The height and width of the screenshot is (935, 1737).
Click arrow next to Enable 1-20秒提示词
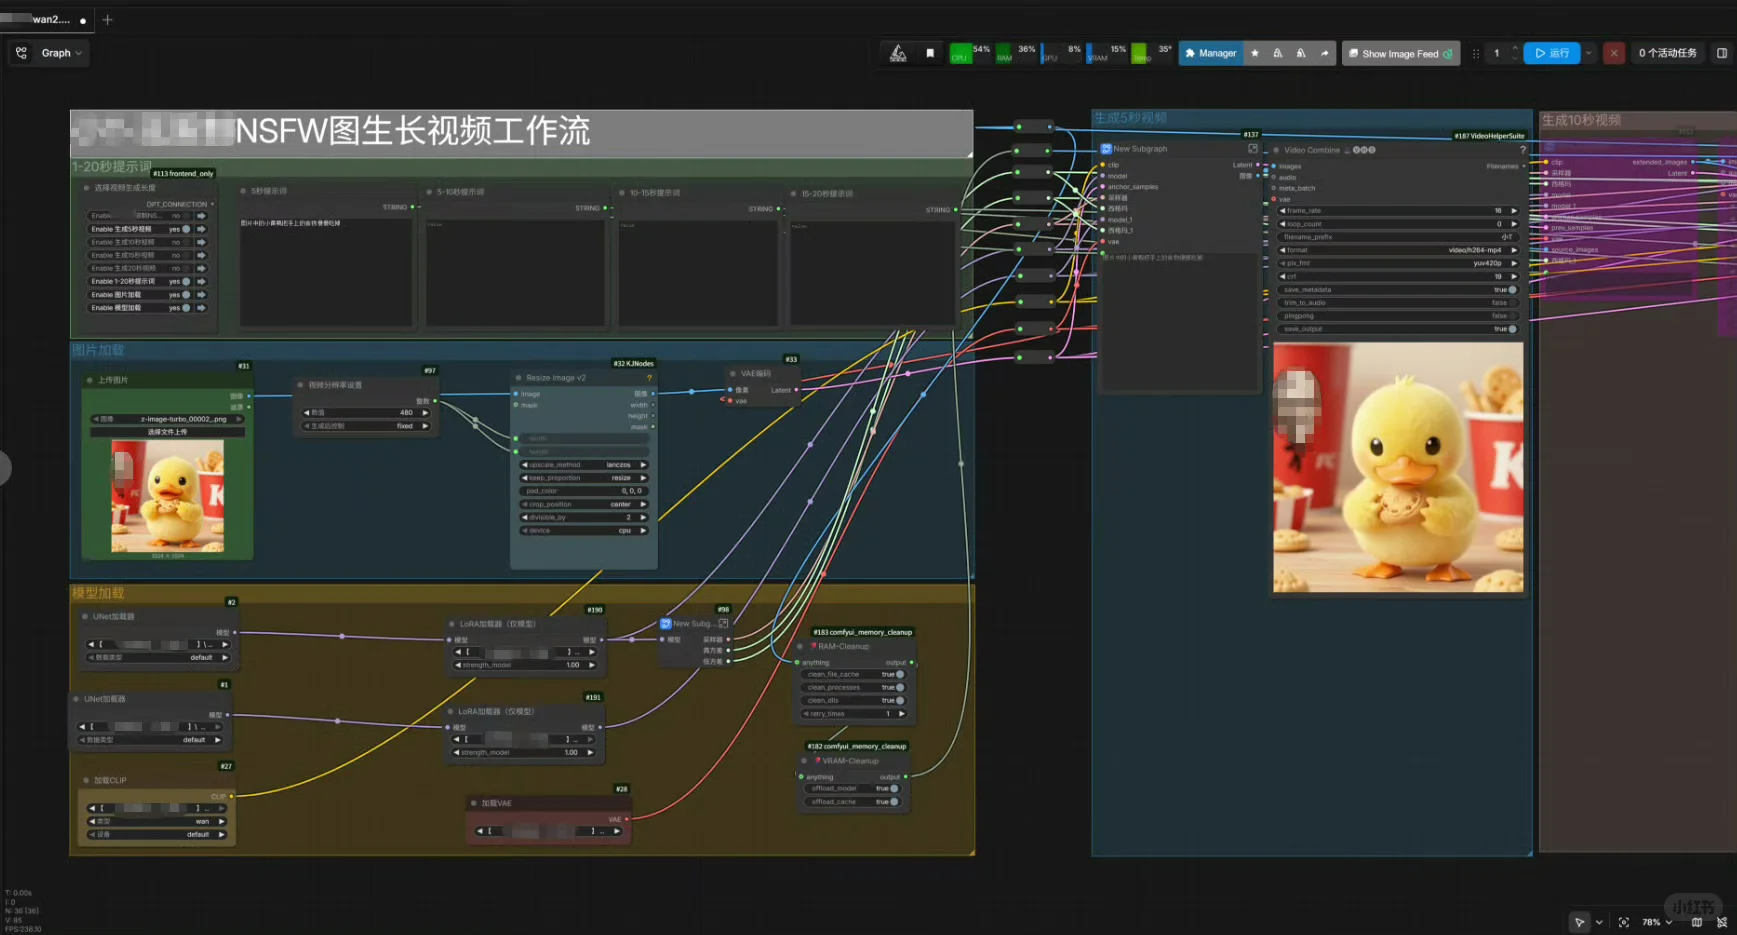(201, 282)
